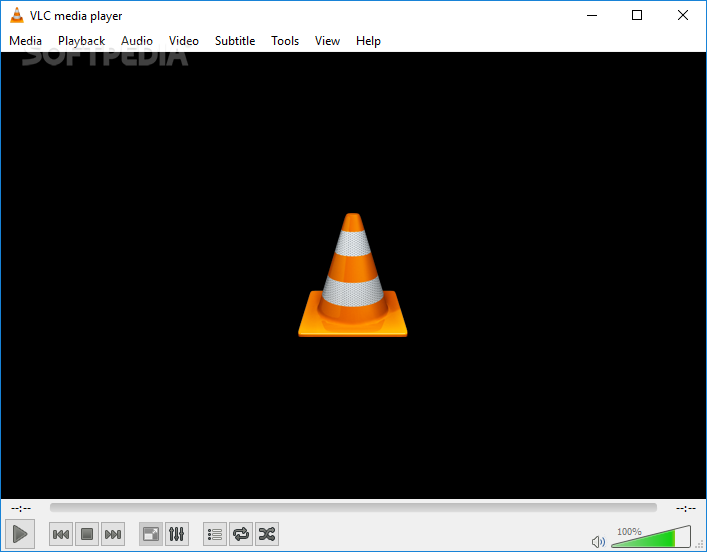Show extended settings and effects
This screenshot has width=707, height=552.
pyautogui.click(x=177, y=534)
